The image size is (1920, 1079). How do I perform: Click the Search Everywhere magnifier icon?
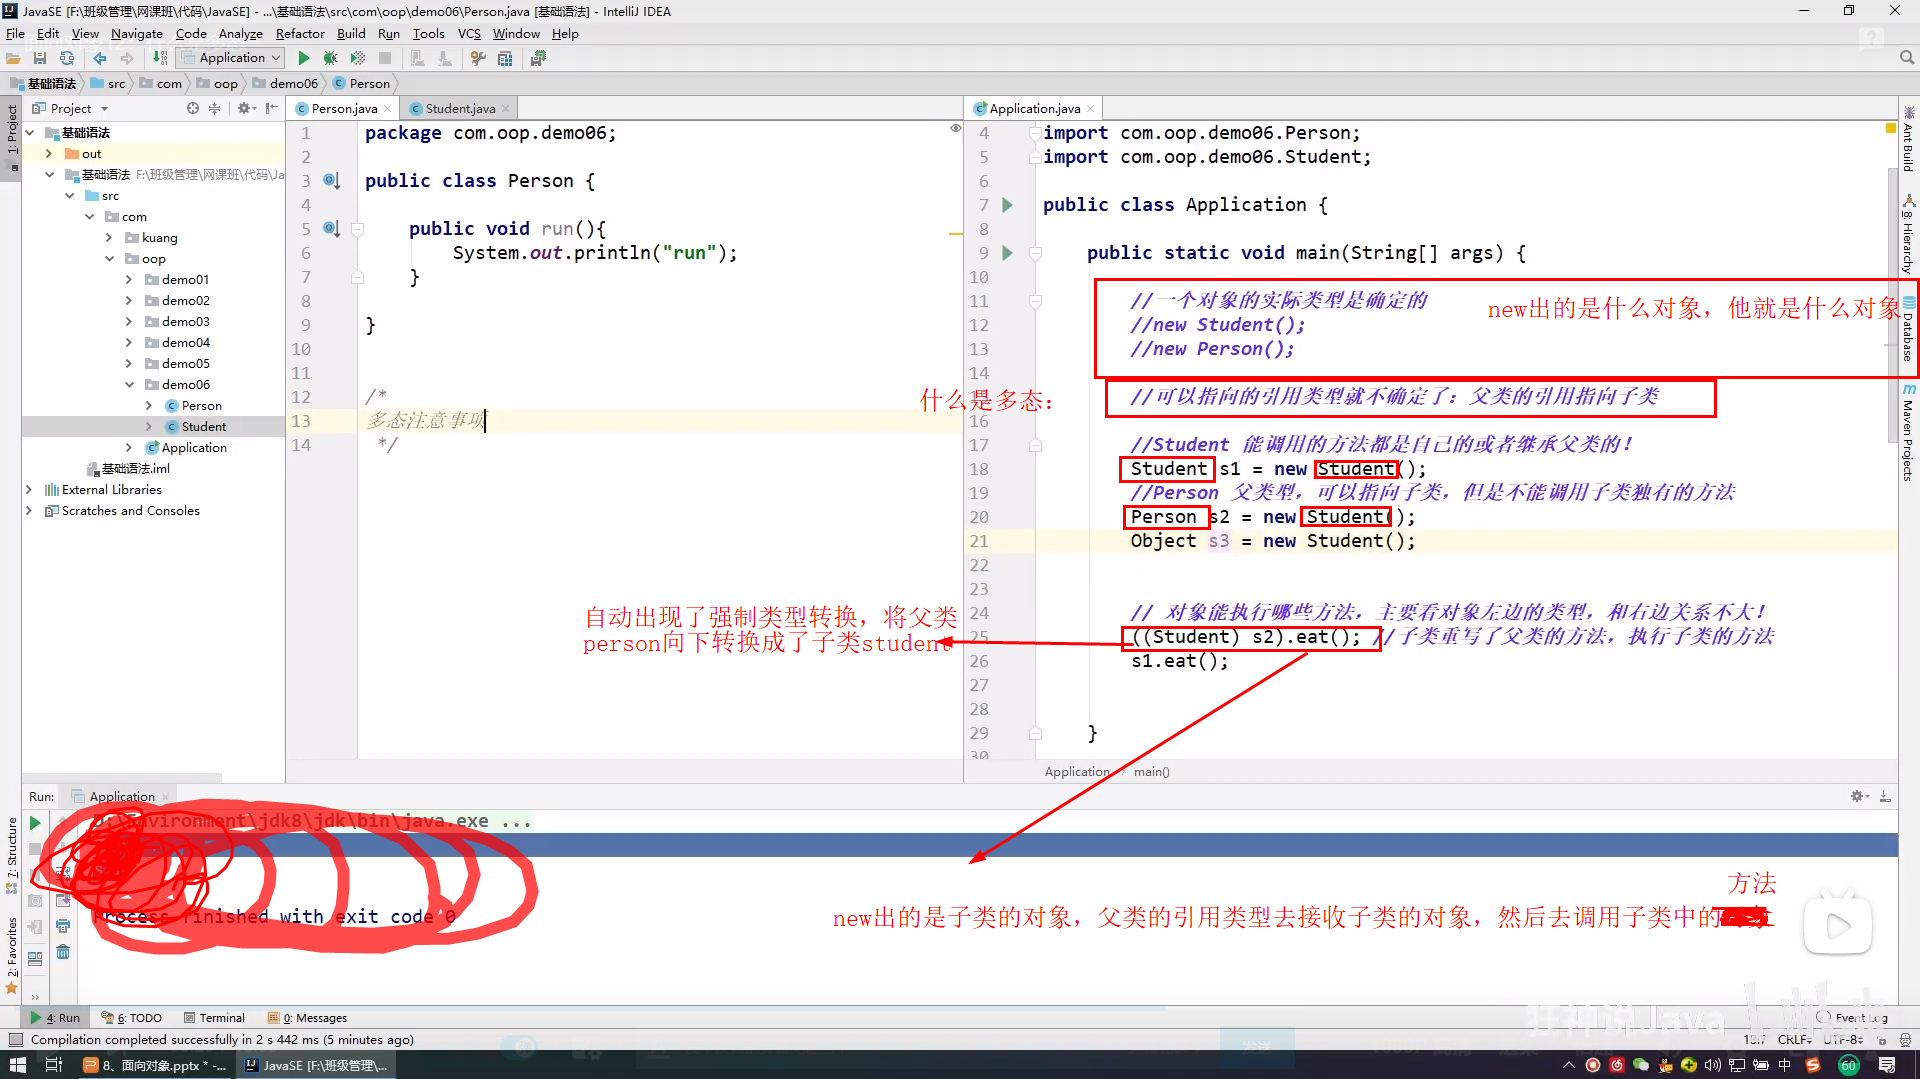(1907, 58)
